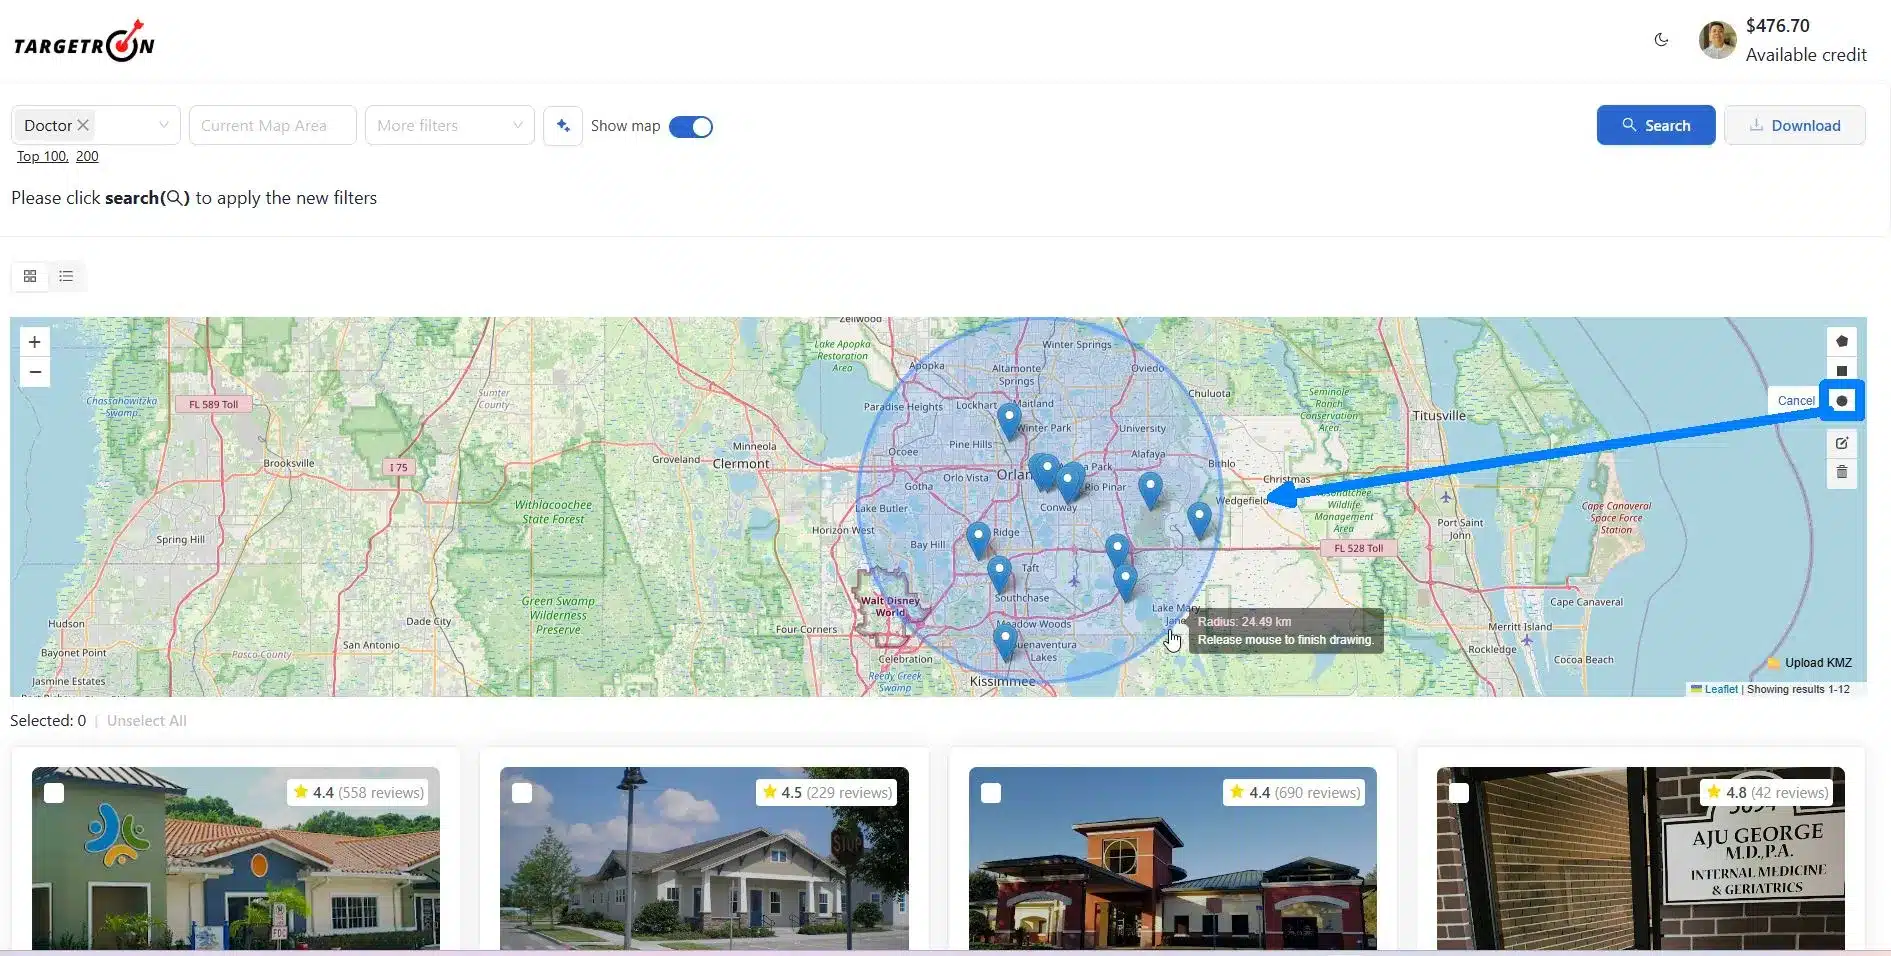Click the AI sparkle filter button

point(563,126)
